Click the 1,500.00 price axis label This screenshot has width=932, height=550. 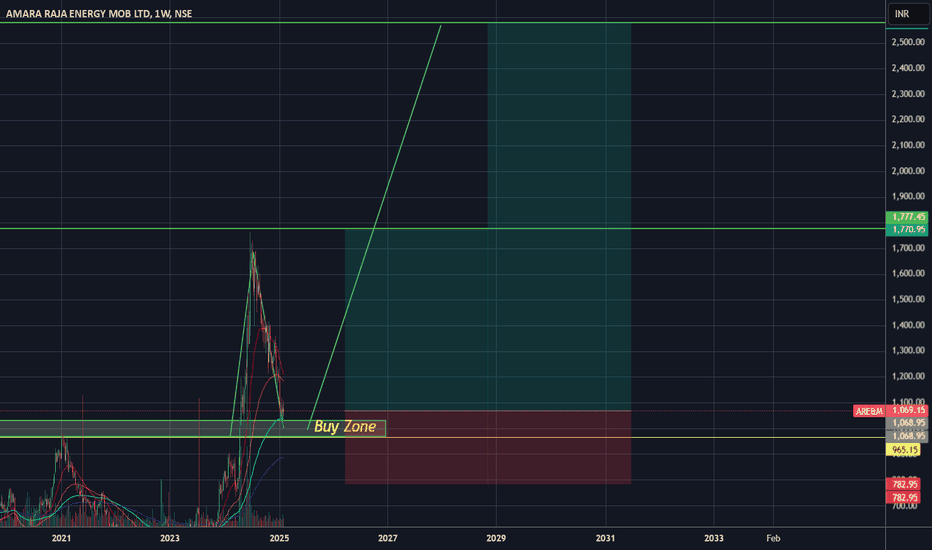pos(908,299)
